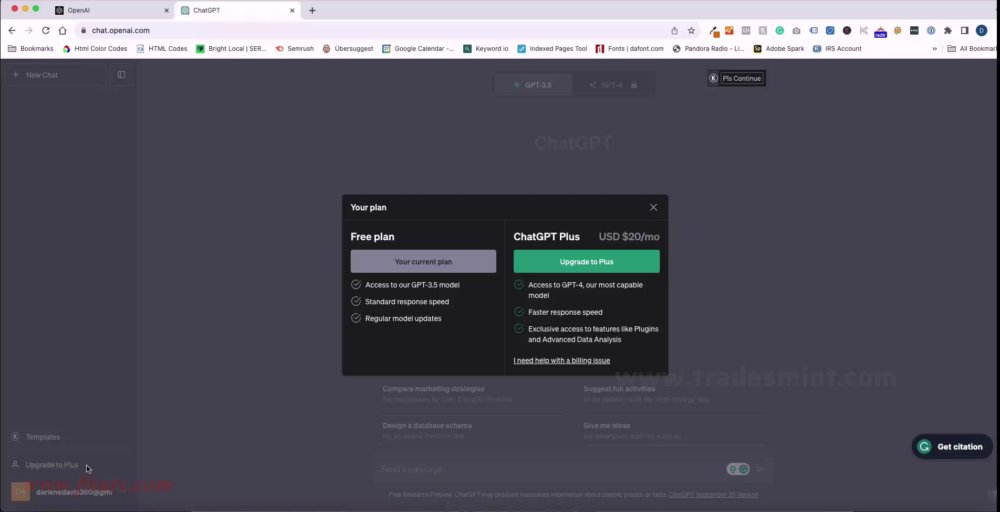Open the orange chart extension icon
The height and width of the screenshot is (512, 1000).
point(730,30)
